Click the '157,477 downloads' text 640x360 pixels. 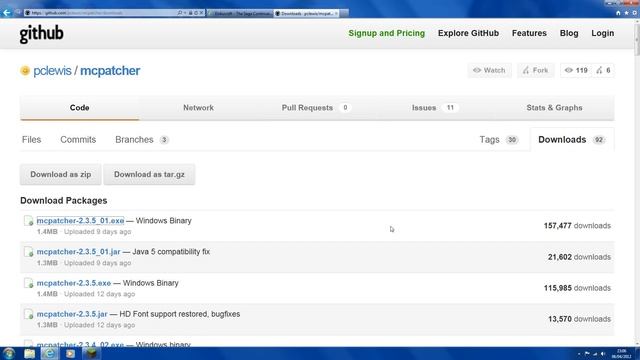point(577,226)
